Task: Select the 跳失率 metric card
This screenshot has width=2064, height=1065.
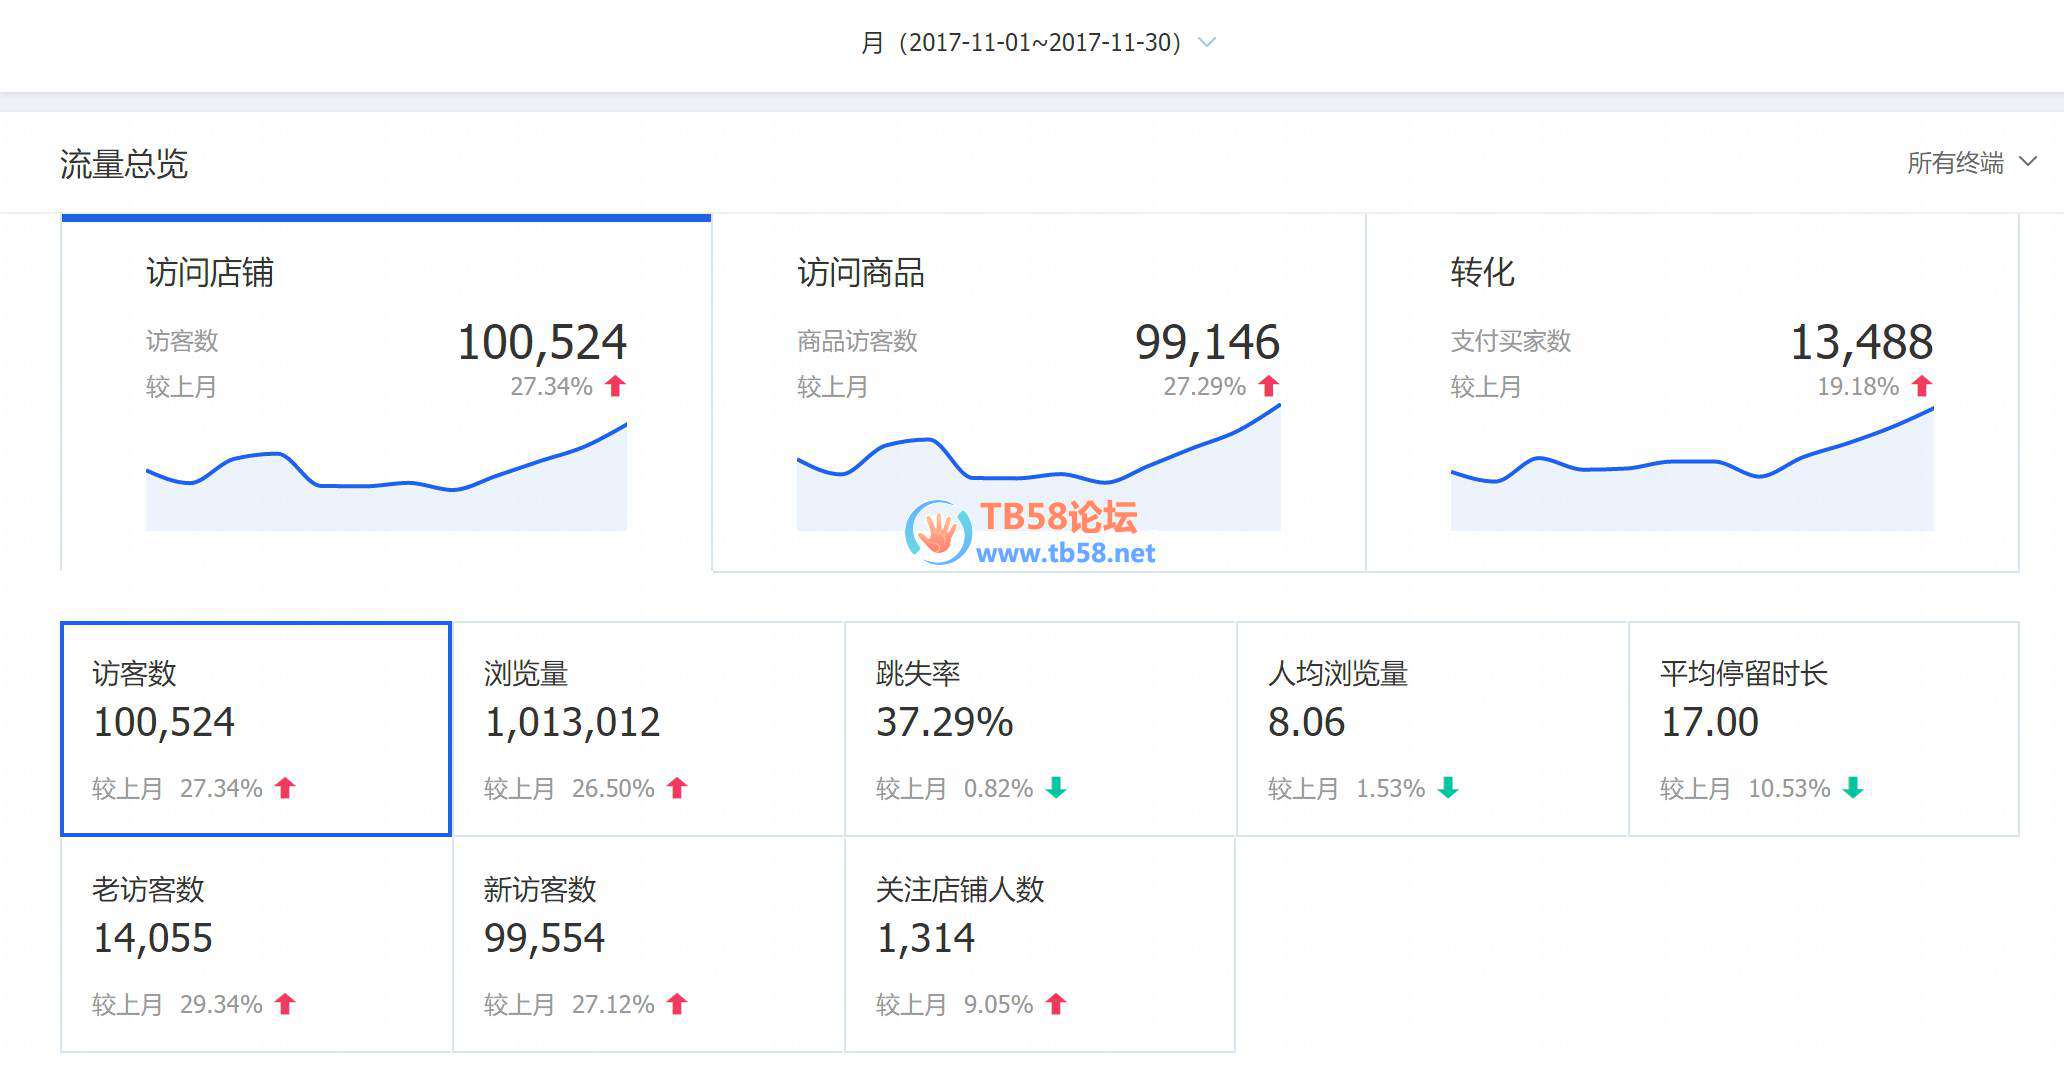Action: 1040,729
